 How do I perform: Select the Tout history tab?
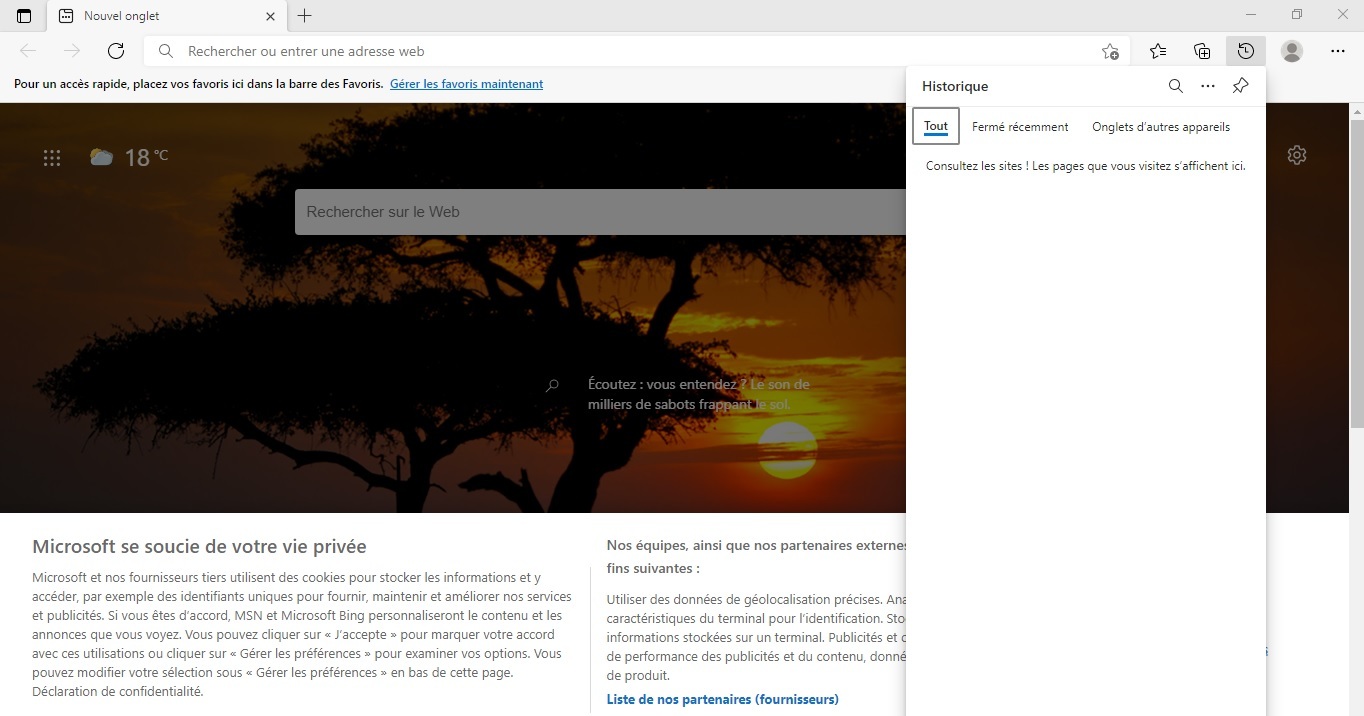[x=936, y=126]
